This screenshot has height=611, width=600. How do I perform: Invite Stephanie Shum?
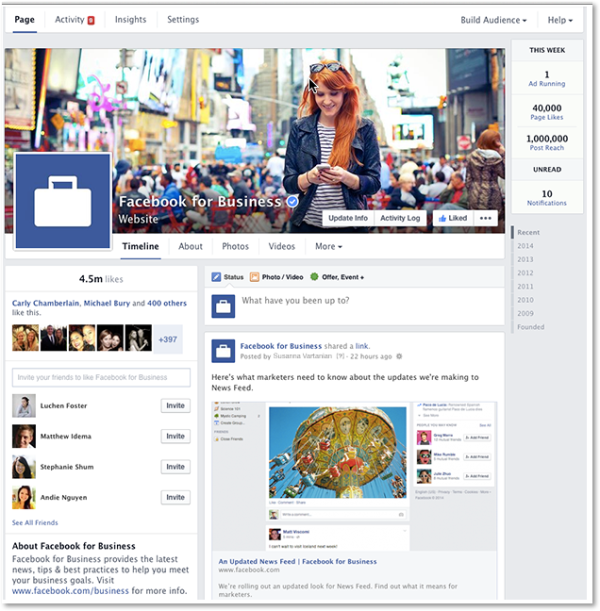[176, 467]
